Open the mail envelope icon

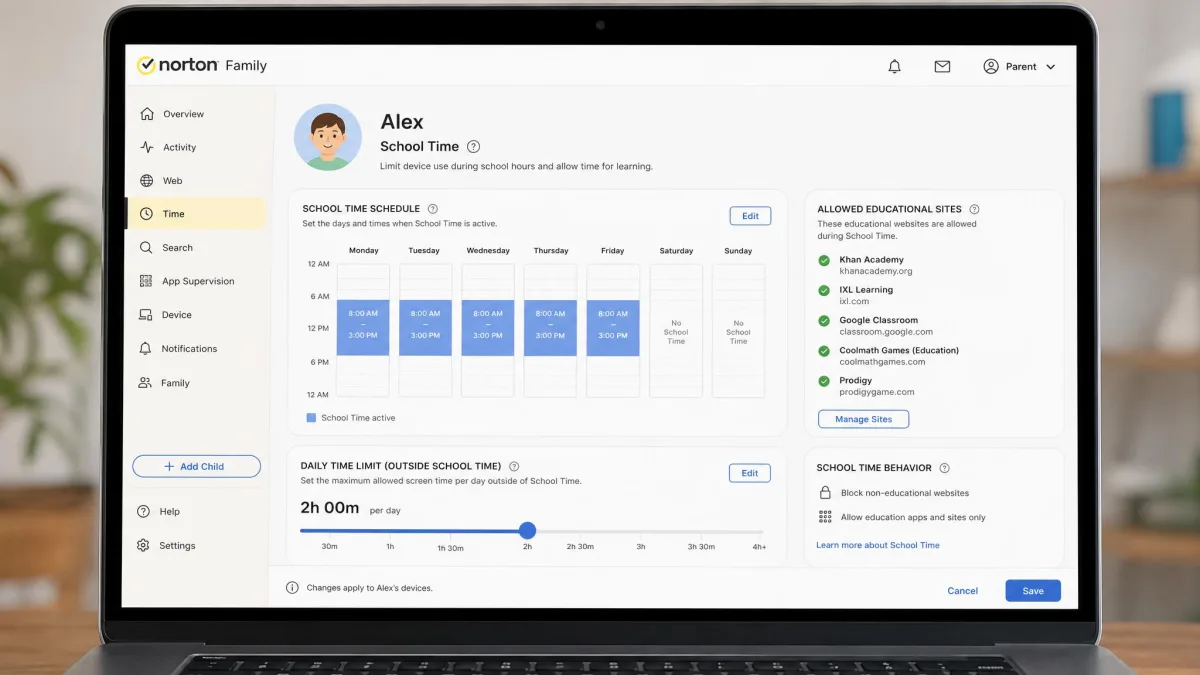942,66
